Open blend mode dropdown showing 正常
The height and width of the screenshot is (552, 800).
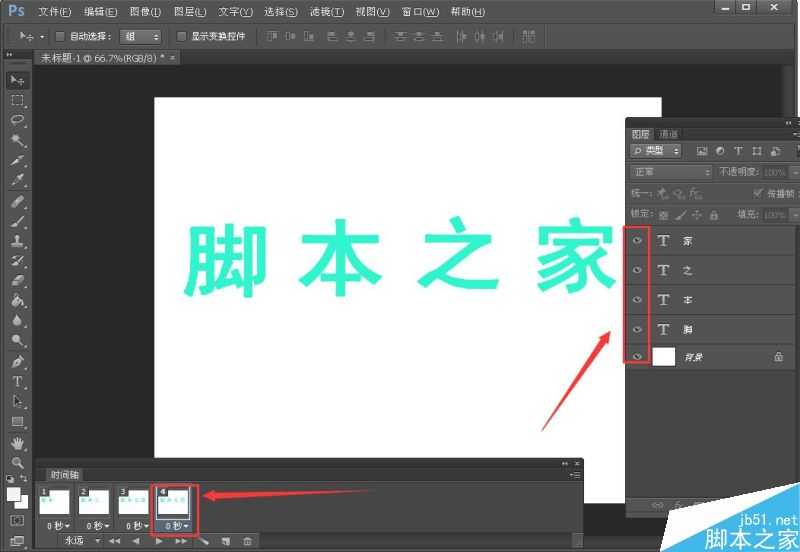point(671,172)
